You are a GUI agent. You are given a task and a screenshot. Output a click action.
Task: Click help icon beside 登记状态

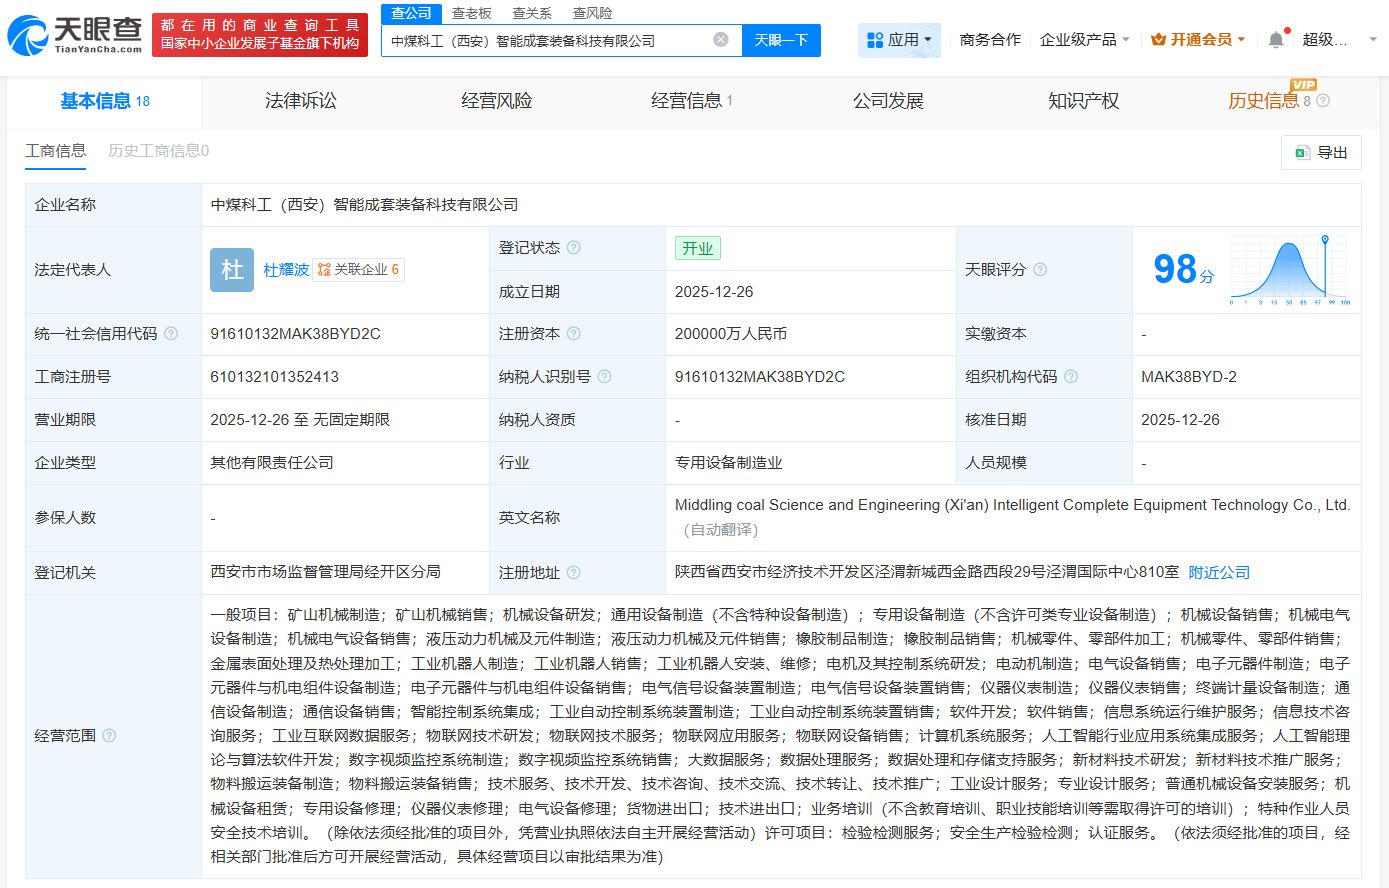574,248
